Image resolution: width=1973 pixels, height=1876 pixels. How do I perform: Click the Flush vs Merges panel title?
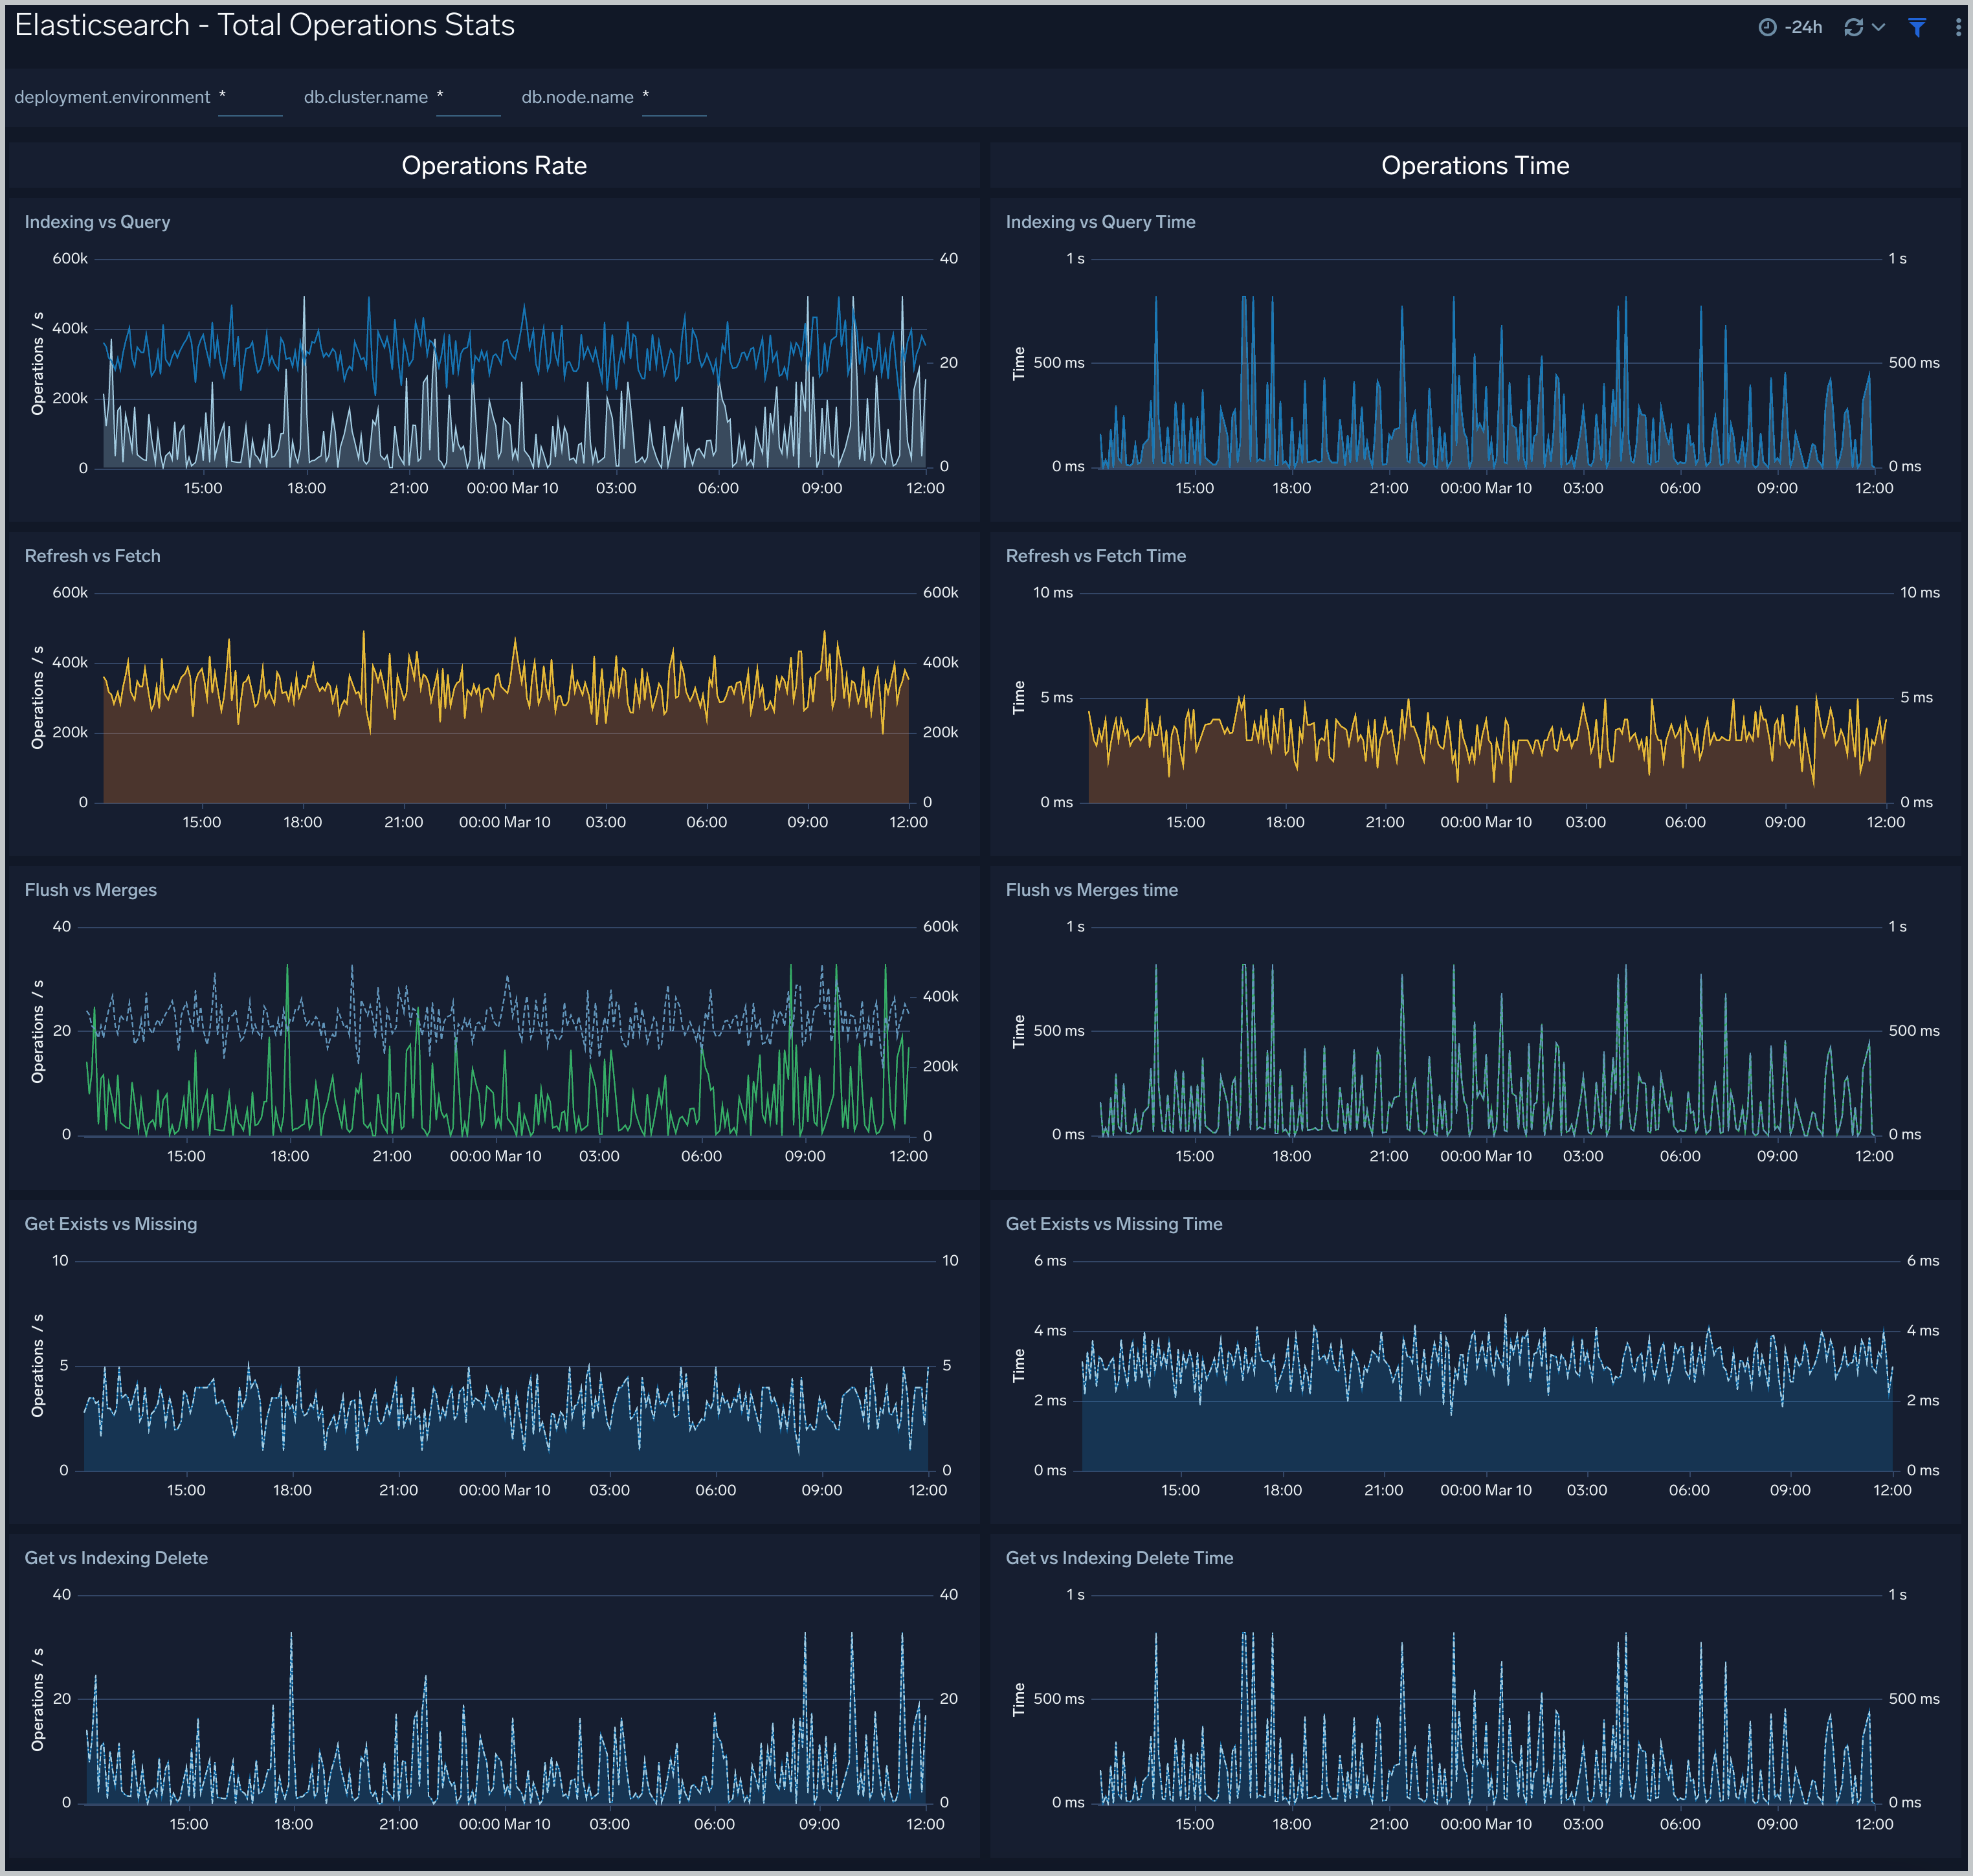click(x=90, y=890)
